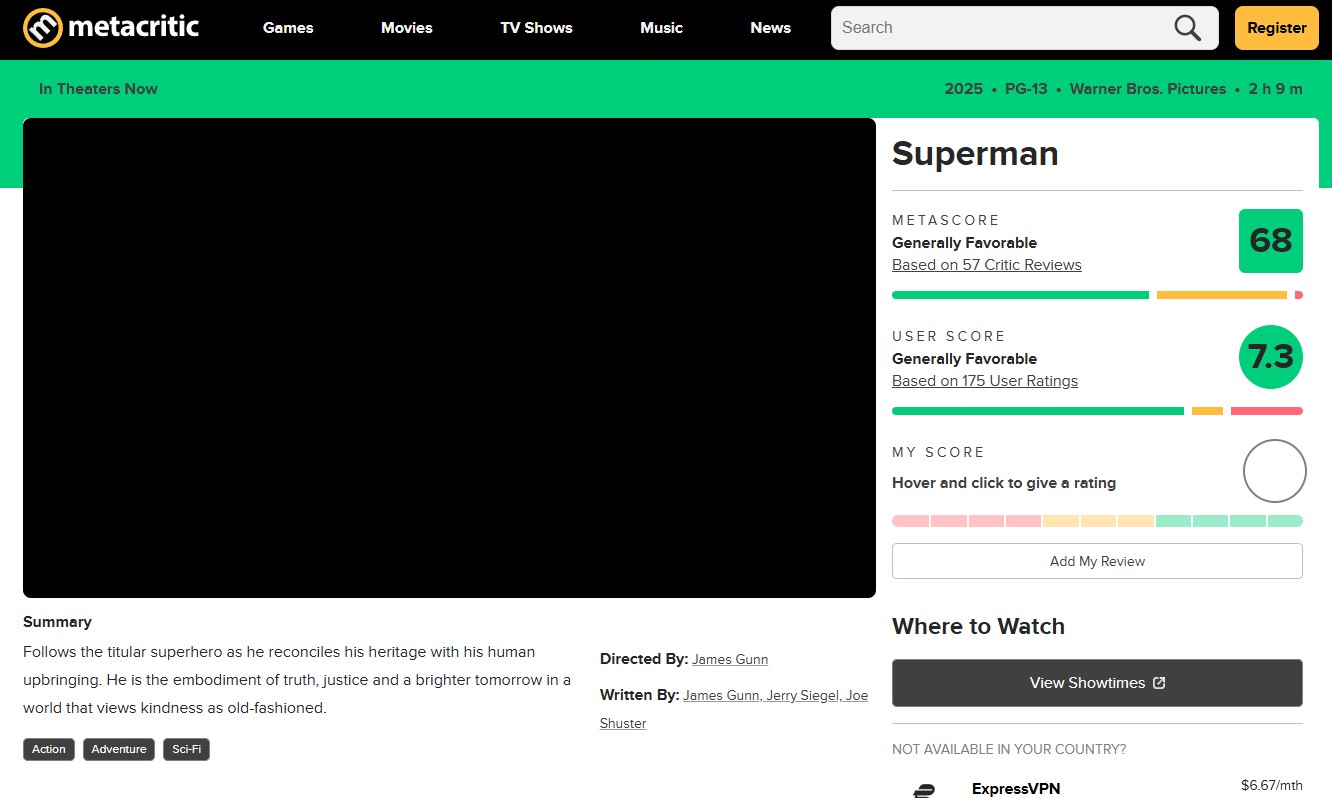
Task: Click the User Score 7.3 badge
Action: click(1271, 357)
